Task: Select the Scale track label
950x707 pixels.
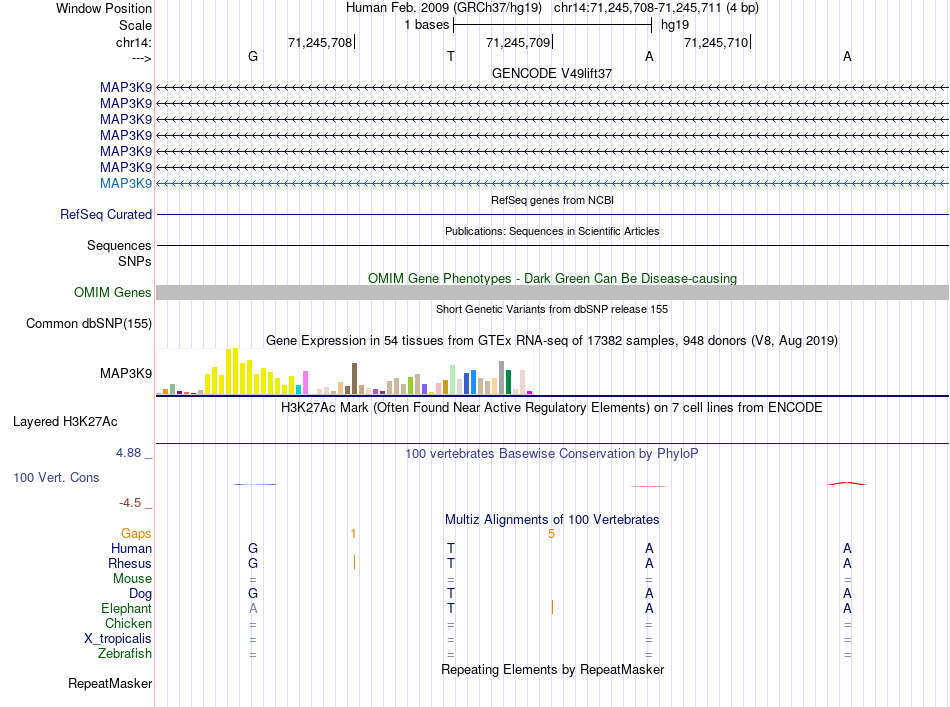Action: pyautogui.click(x=135, y=25)
